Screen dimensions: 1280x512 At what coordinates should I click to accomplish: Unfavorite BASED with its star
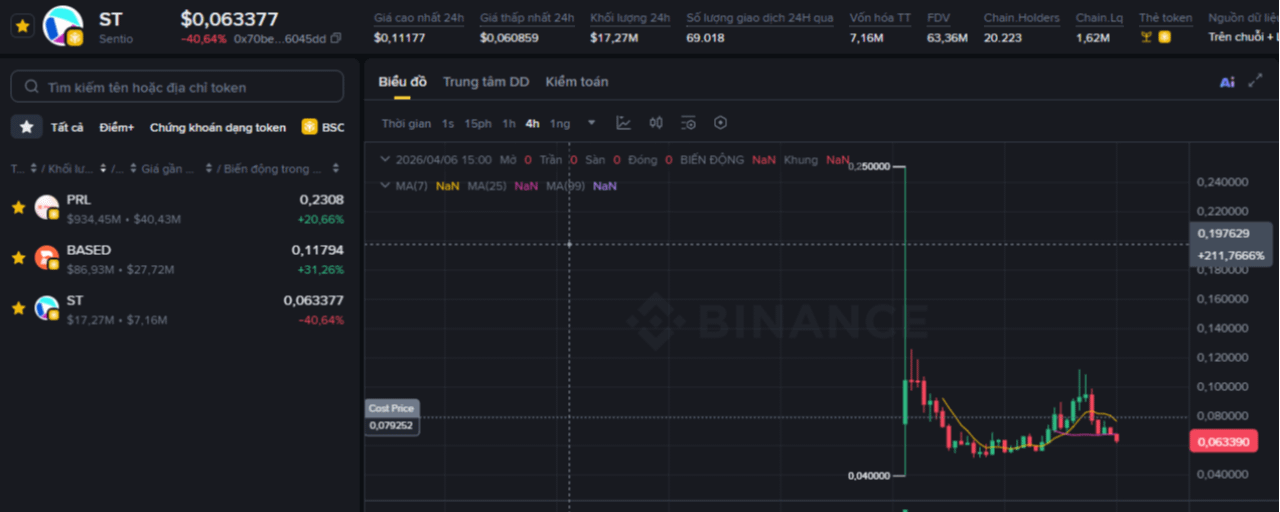tap(18, 258)
